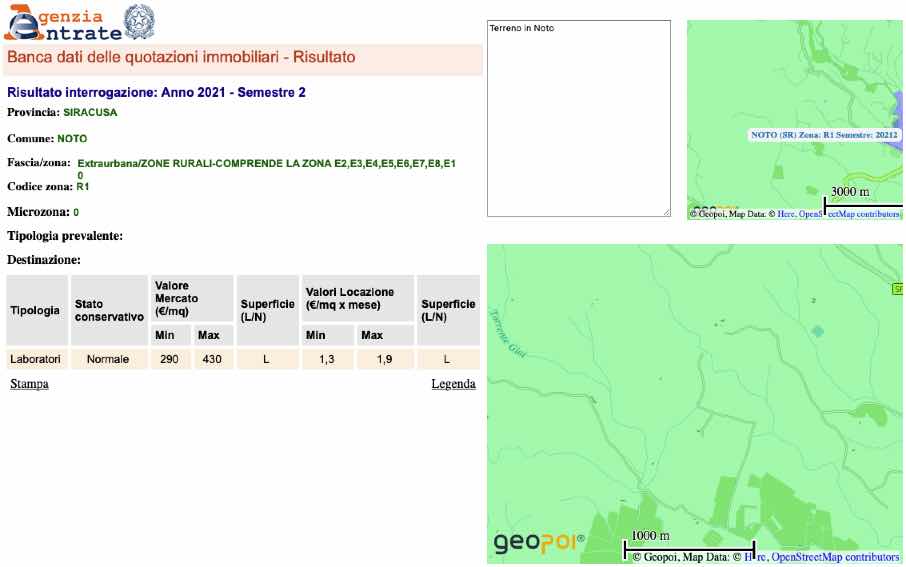Screen dimensions: 906x567
Task: Open the Stampa print link
Action: 29,384
